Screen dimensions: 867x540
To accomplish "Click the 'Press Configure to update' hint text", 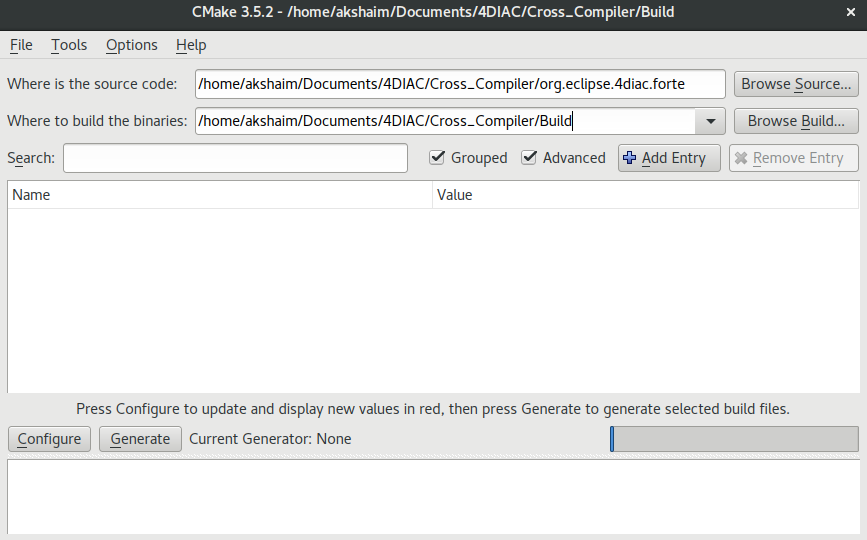I will (x=433, y=409).
